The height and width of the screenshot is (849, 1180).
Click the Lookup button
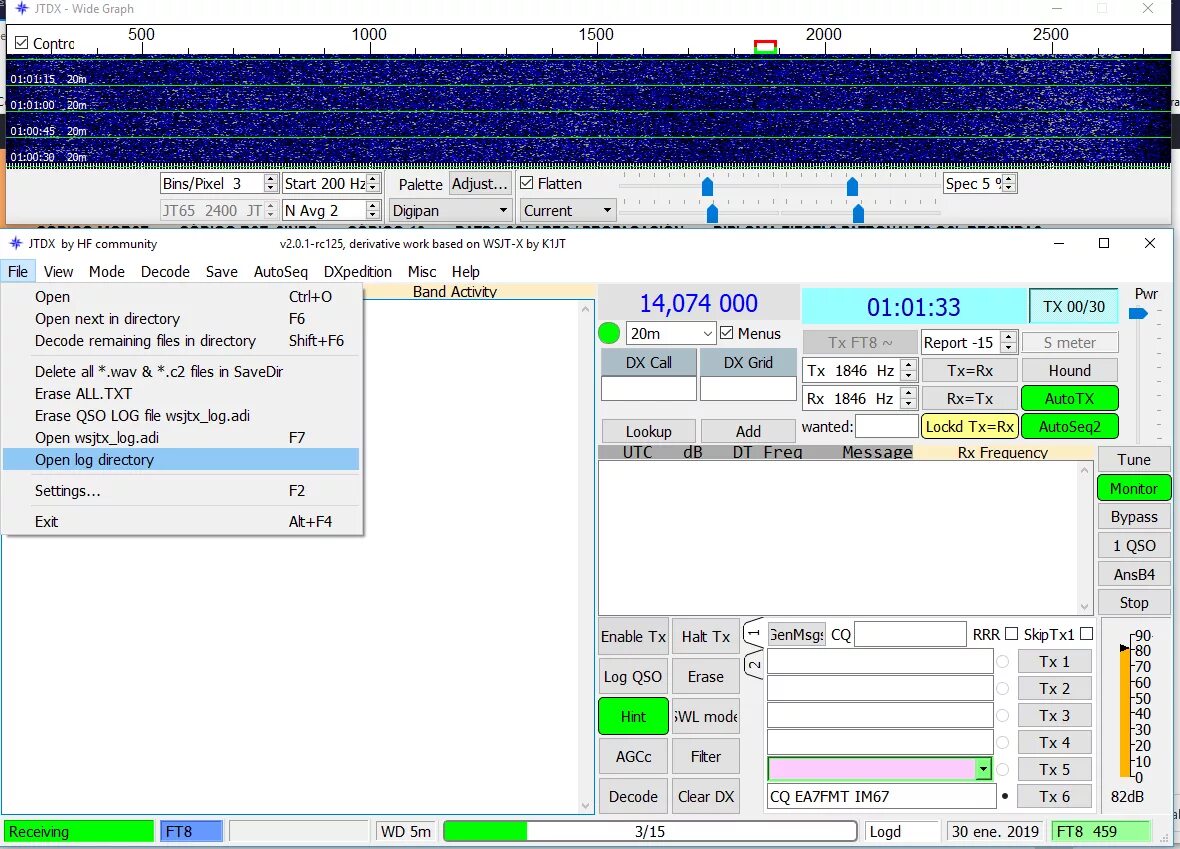pyautogui.click(x=649, y=431)
